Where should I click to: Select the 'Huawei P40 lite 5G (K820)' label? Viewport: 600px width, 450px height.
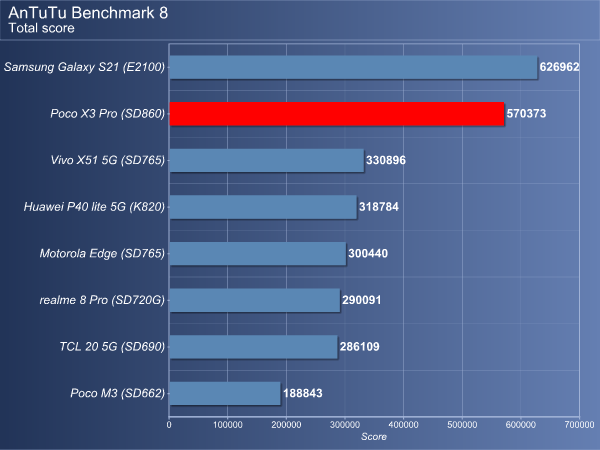click(94, 207)
